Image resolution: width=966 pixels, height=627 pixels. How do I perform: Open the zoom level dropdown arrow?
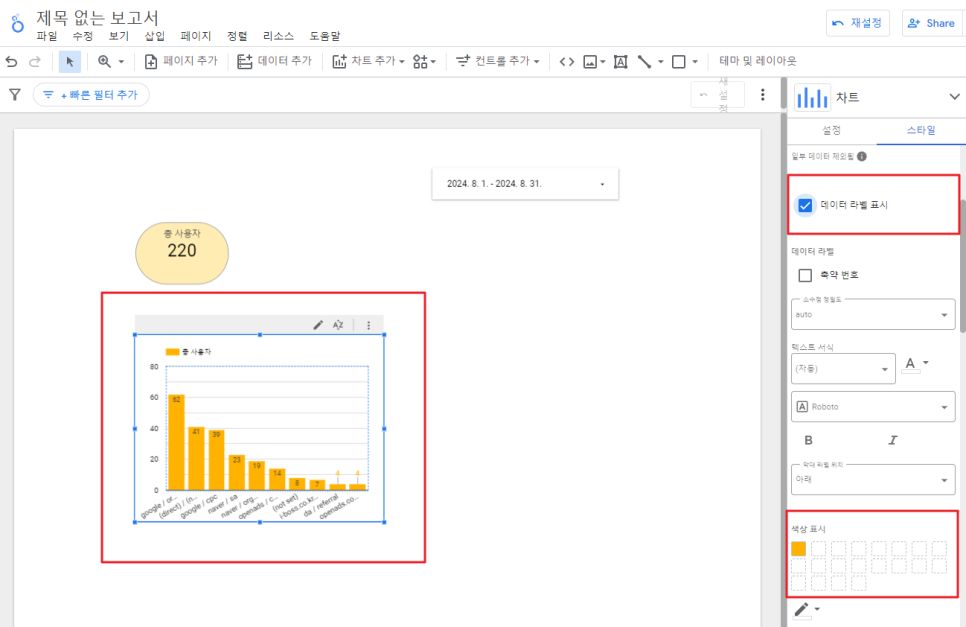[121, 62]
